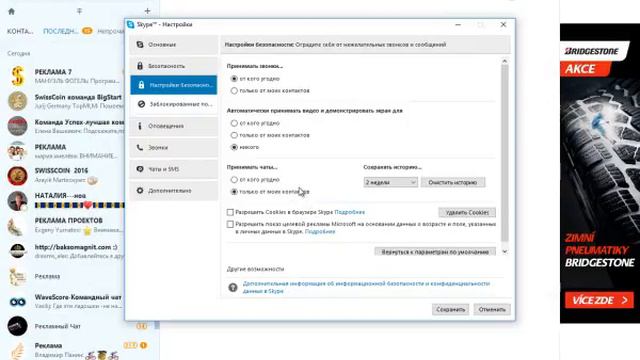Select Настройки безопасности submenu item
The height and width of the screenshot is (360, 640).
point(174,85)
